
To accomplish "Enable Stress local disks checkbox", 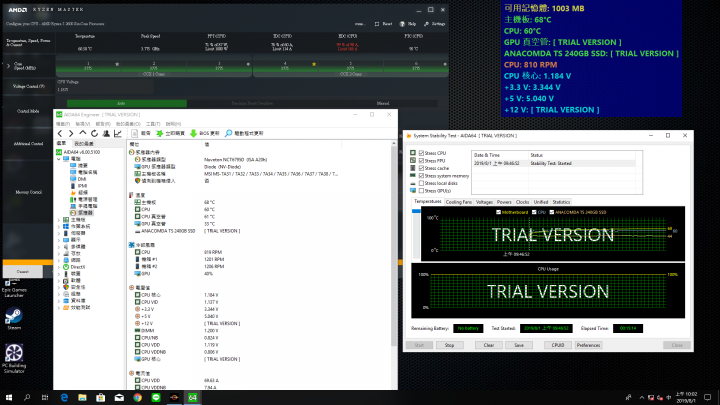I will click(x=421, y=183).
